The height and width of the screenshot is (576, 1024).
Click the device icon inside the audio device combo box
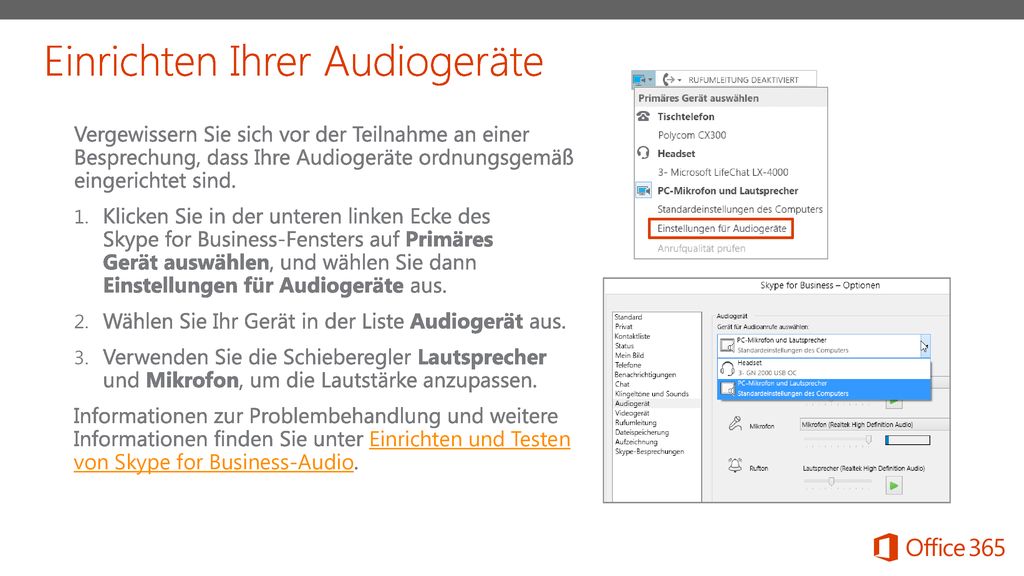coord(727,345)
